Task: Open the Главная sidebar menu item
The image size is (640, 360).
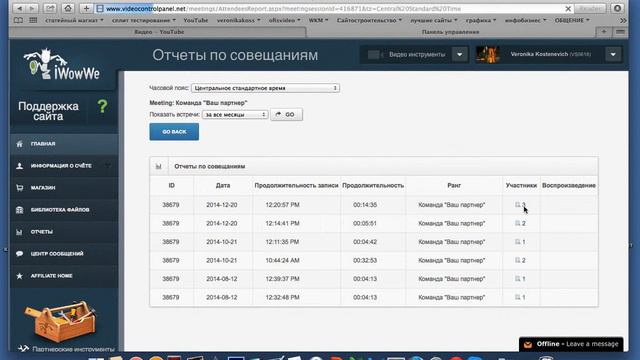Action: pyautogui.click(x=64, y=144)
